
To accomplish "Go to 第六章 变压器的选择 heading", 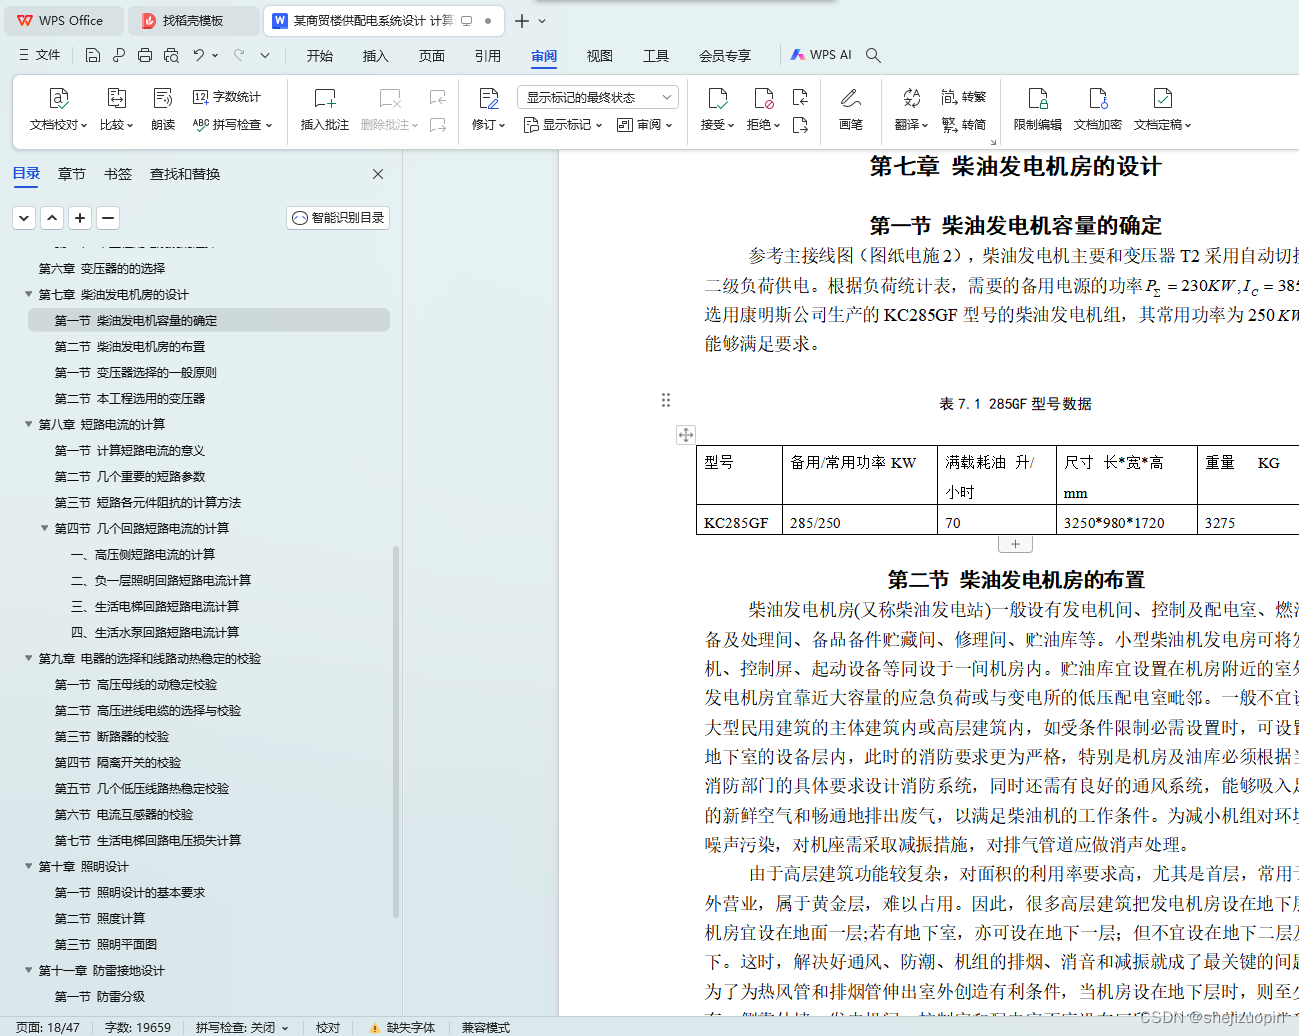I will coord(102,268).
